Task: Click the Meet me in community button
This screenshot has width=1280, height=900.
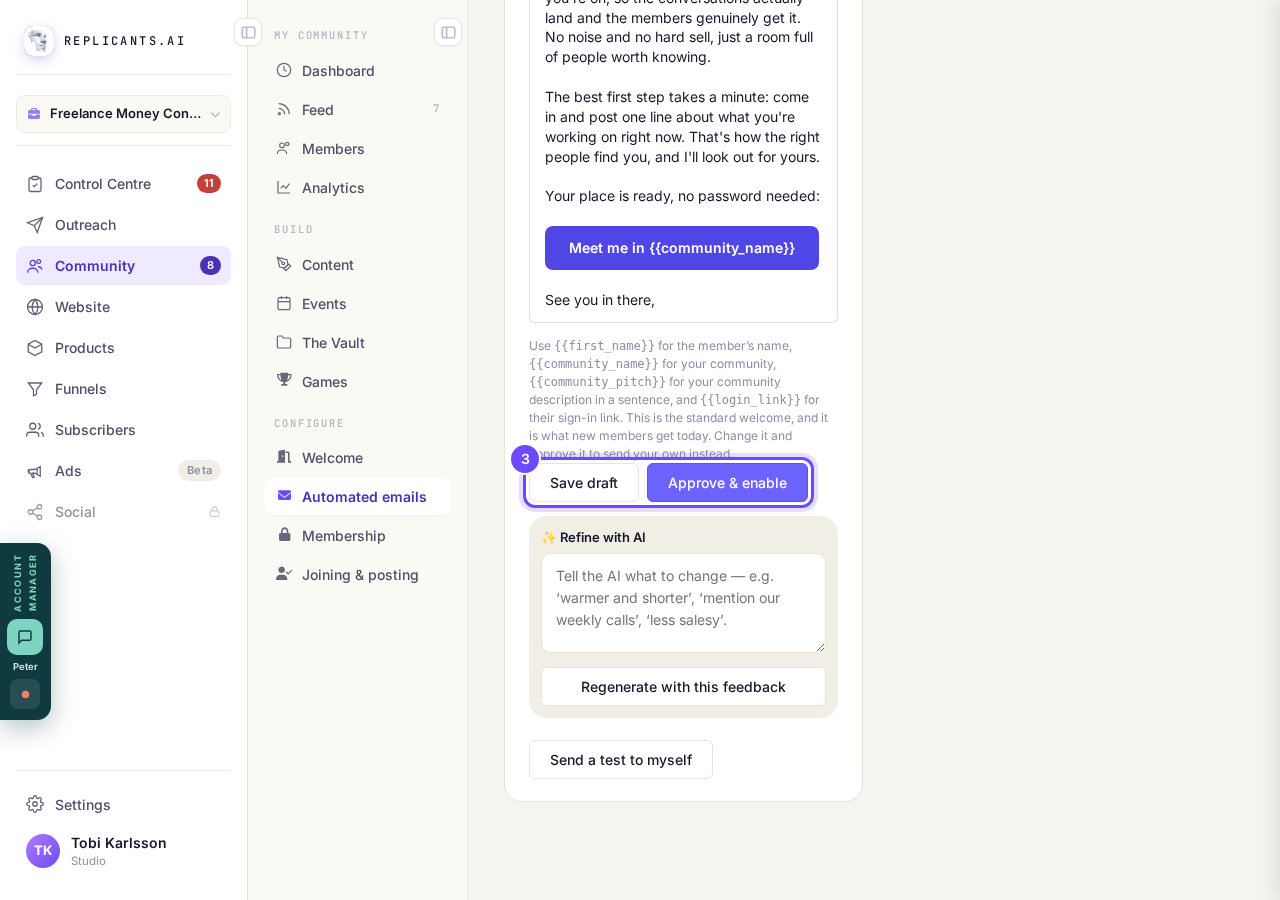Action: click(682, 248)
